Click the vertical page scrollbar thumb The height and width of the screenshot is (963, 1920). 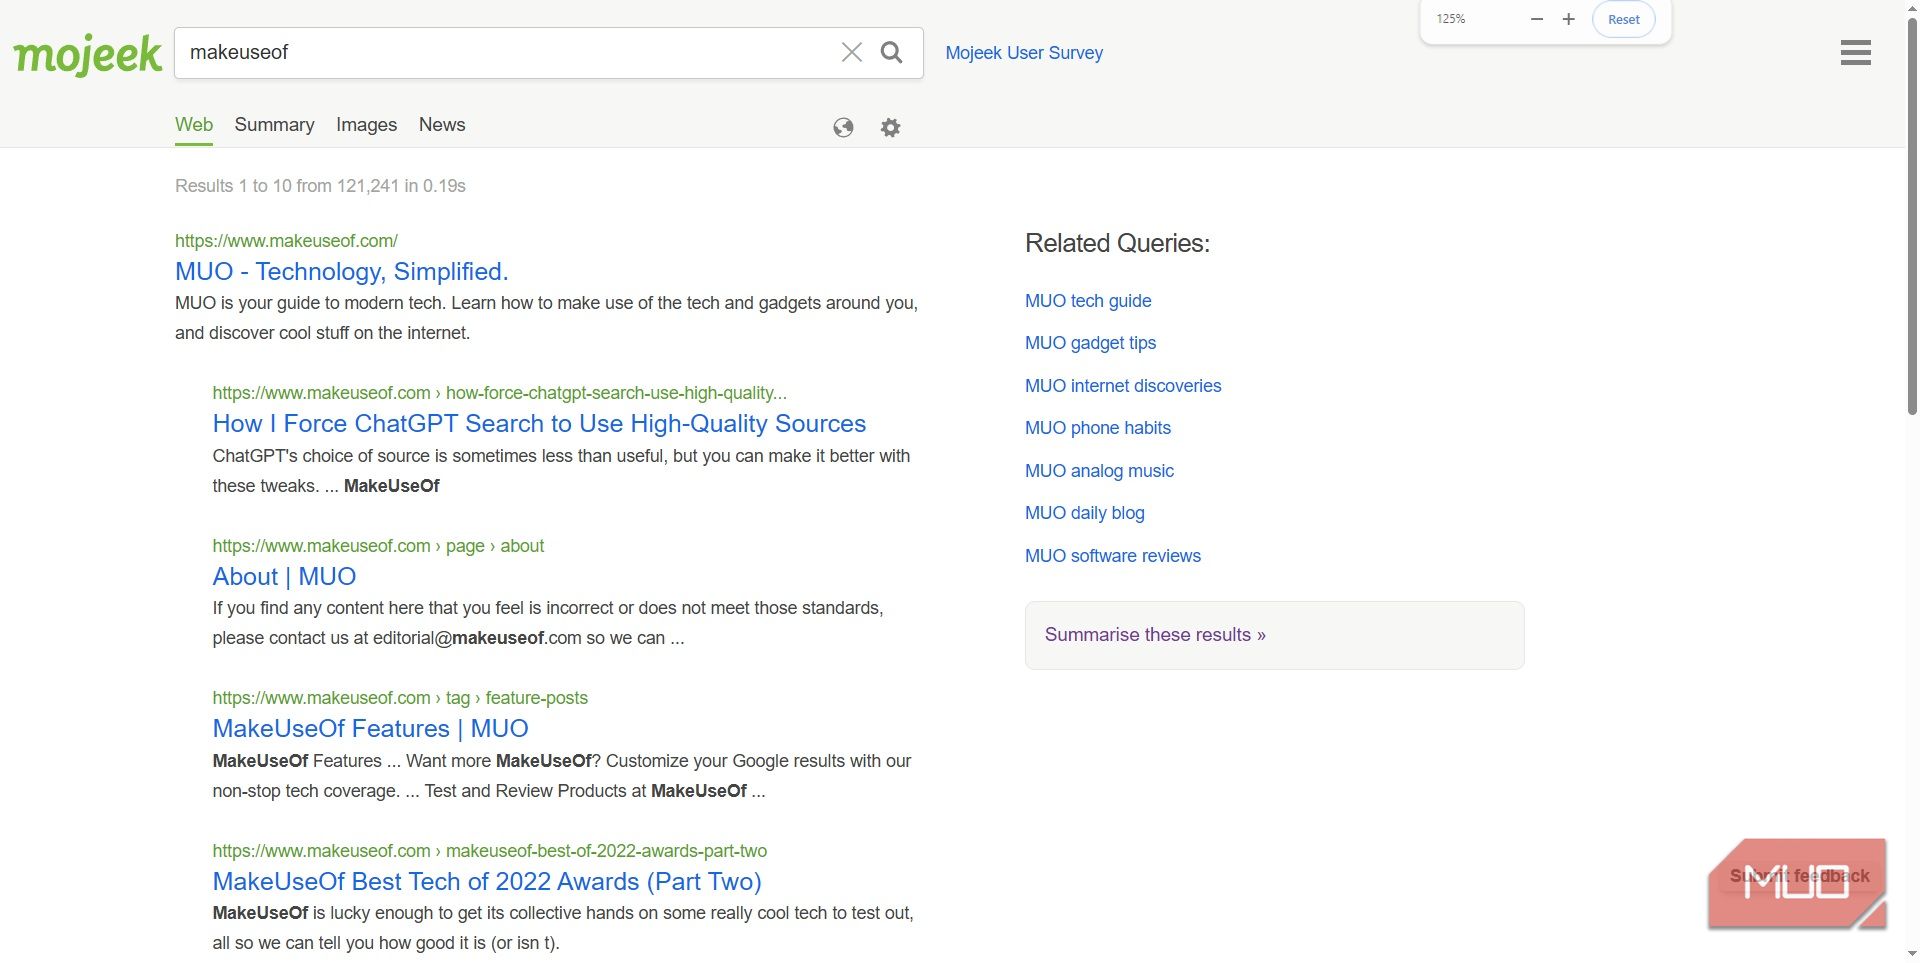pyautogui.click(x=1912, y=215)
